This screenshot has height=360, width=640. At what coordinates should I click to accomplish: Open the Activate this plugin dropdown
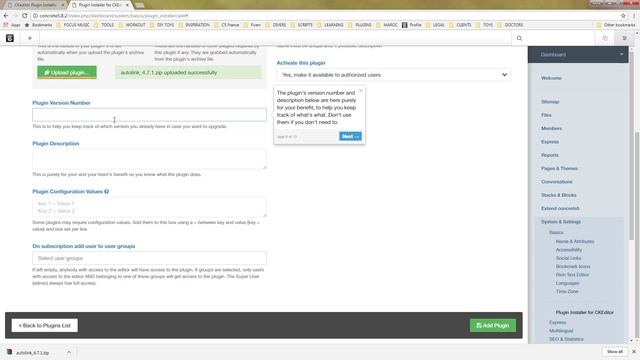coord(394,75)
